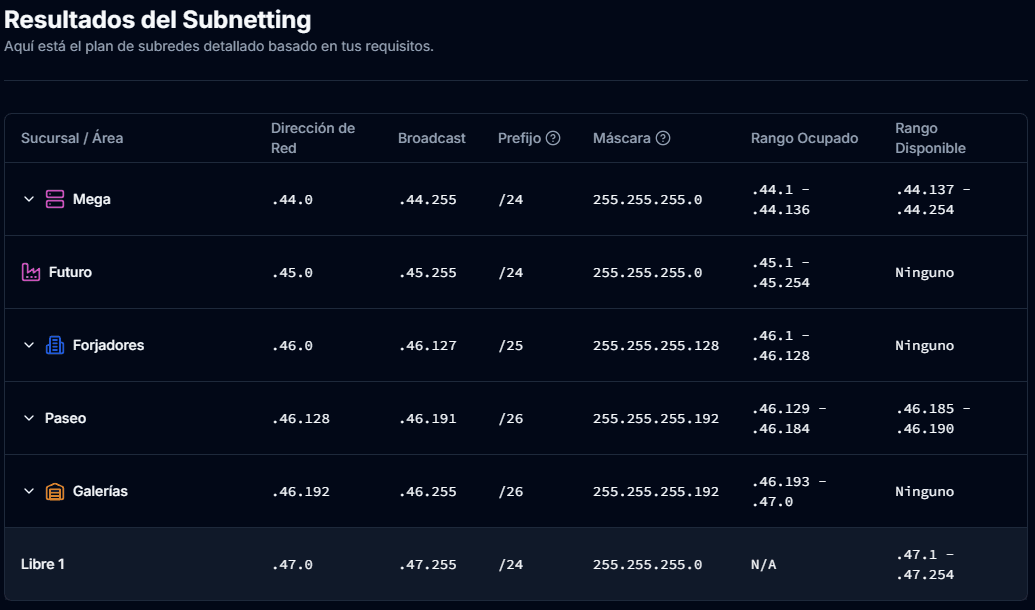Click the Futuro branch name
Viewport: 1035px width, 610px height.
[70, 272]
